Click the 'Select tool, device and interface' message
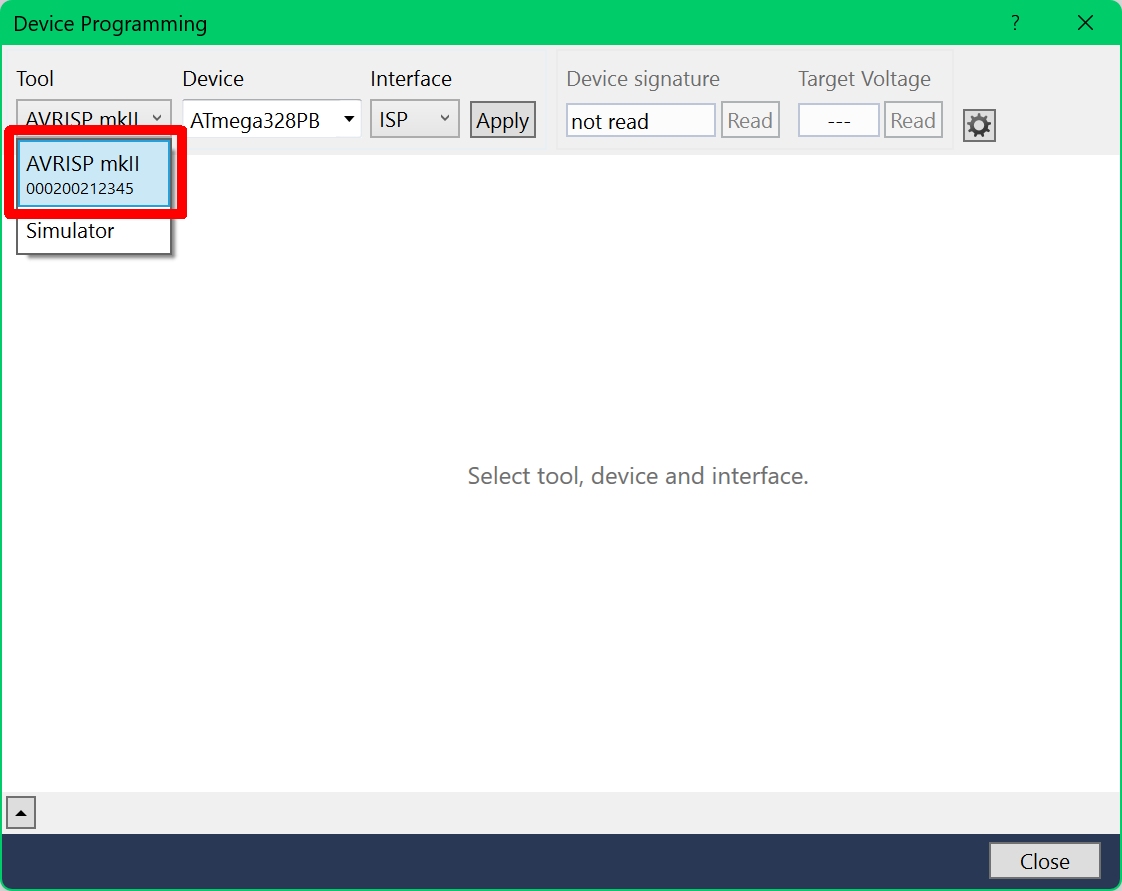 click(638, 476)
